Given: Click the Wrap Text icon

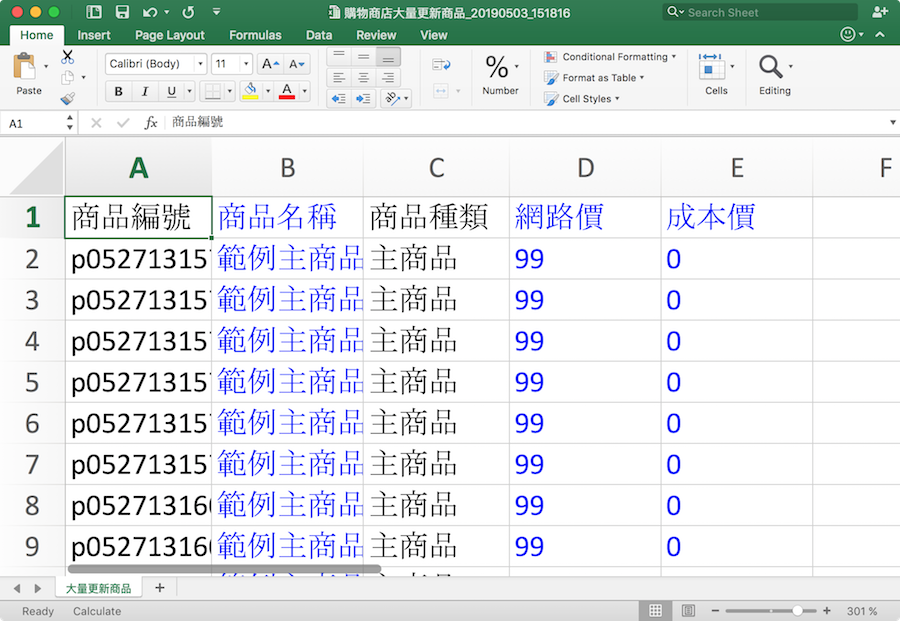Looking at the screenshot, I should click(x=441, y=64).
